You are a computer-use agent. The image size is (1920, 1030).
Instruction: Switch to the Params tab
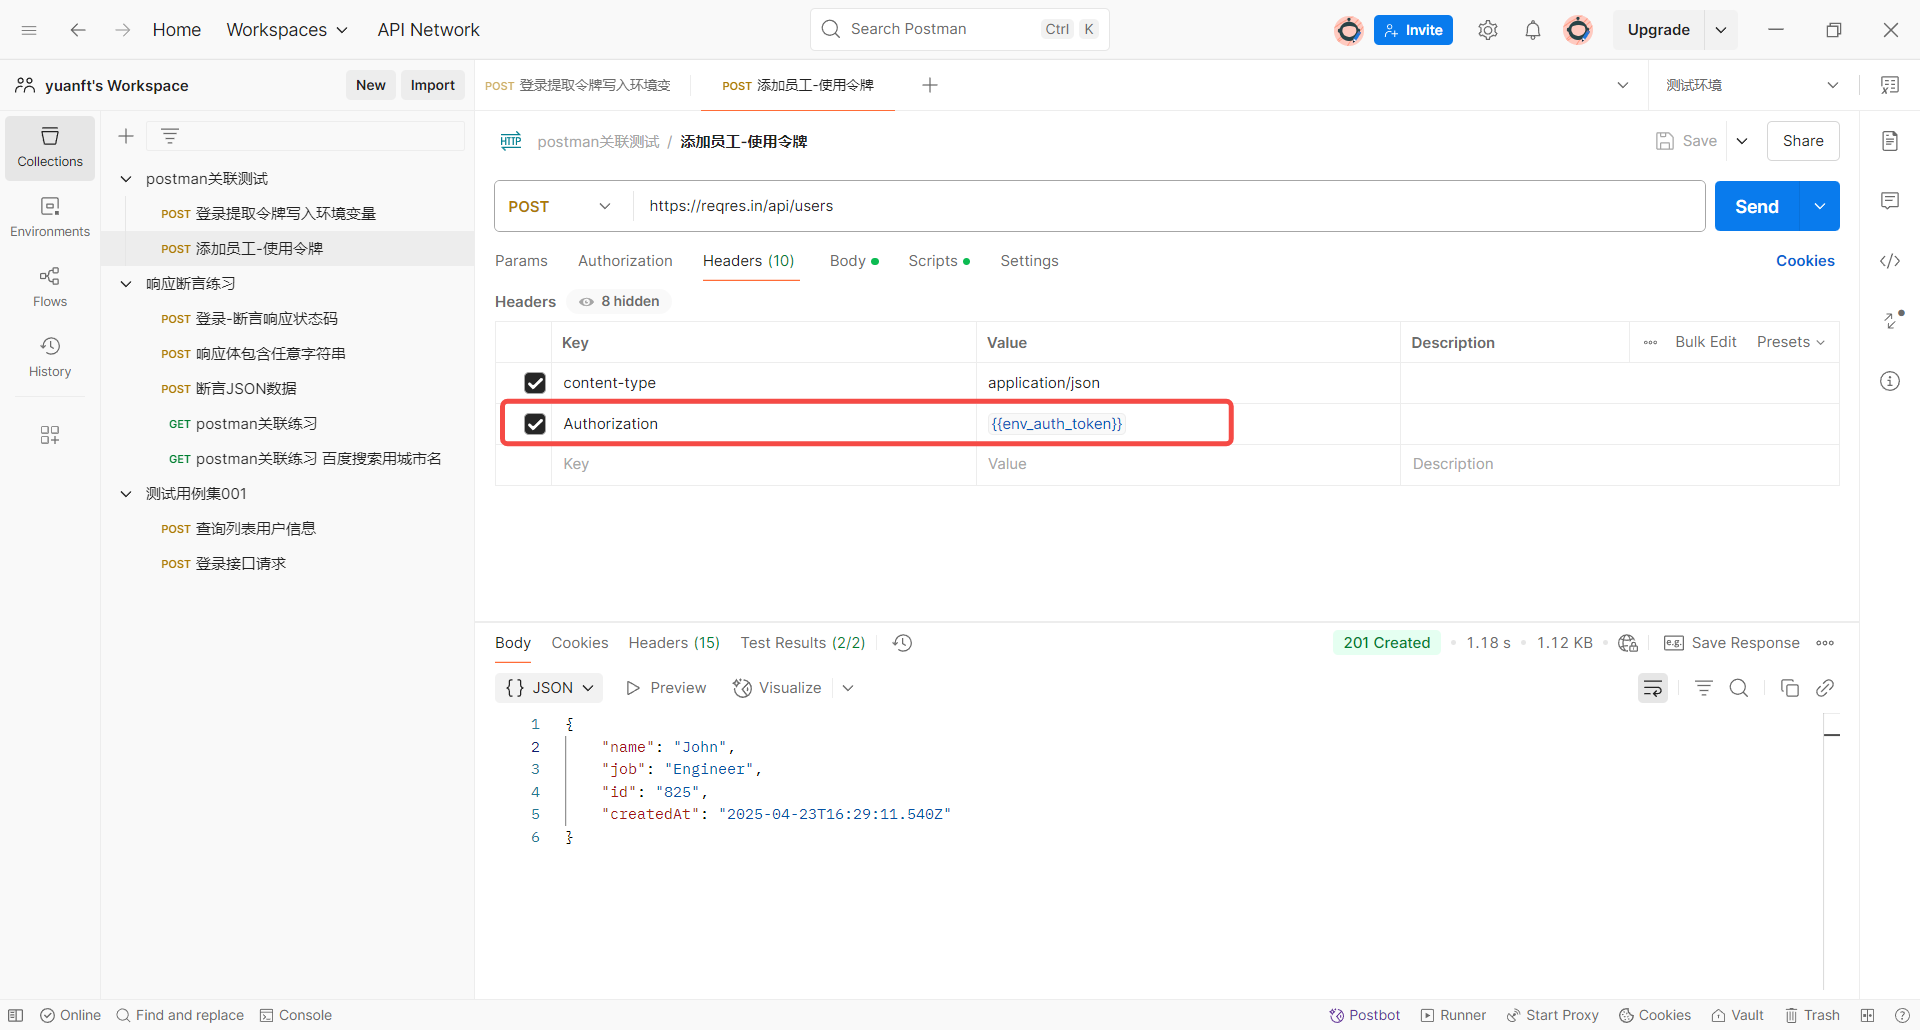tap(521, 261)
